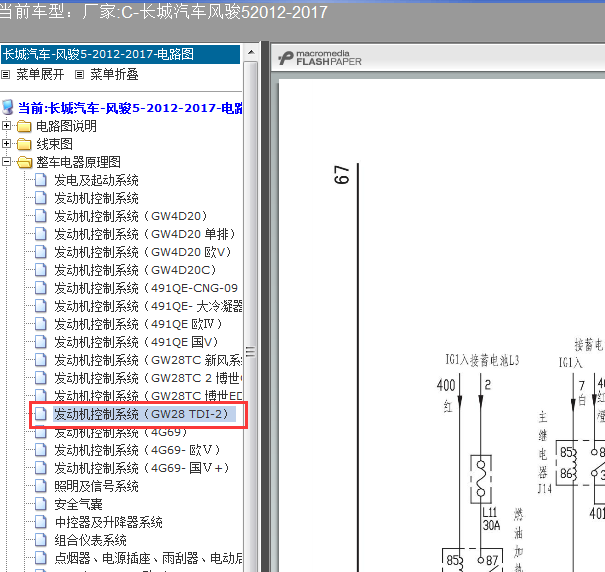Open 中控器及升降器系统 document
The width and height of the screenshot is (605, 572).
tap(108, 522)
